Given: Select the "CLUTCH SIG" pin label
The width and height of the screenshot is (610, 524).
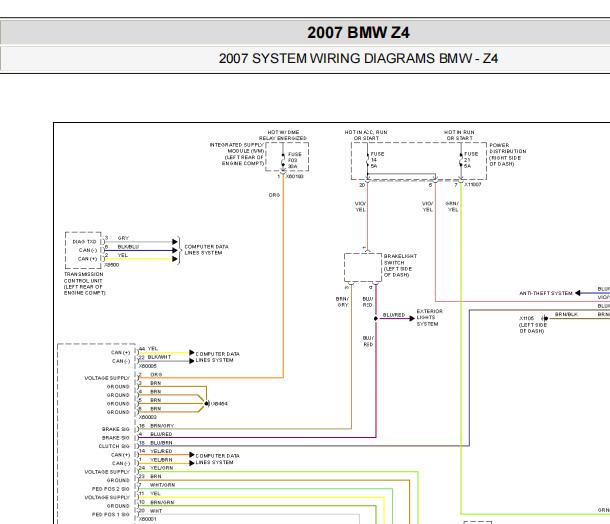Looking at the screenshot, I should pyautogui.click(x=114, y=446).
